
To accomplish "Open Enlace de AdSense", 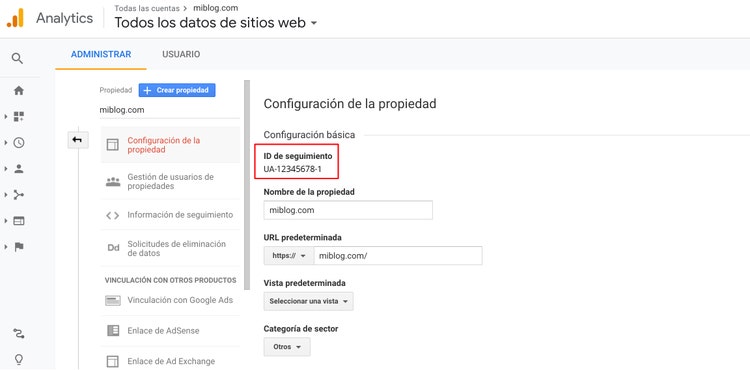I will click(170, 331).
